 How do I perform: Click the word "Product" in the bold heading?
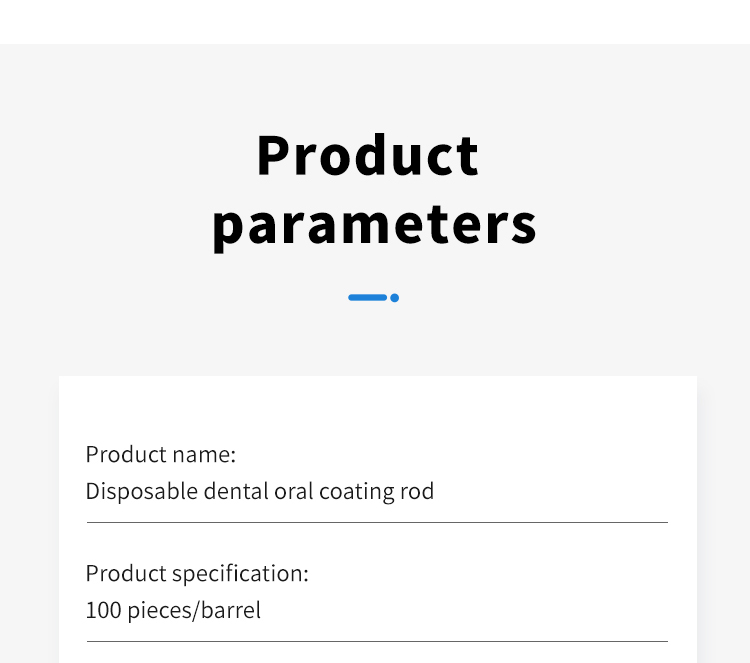pyautogui.click(x=367, y=156)
